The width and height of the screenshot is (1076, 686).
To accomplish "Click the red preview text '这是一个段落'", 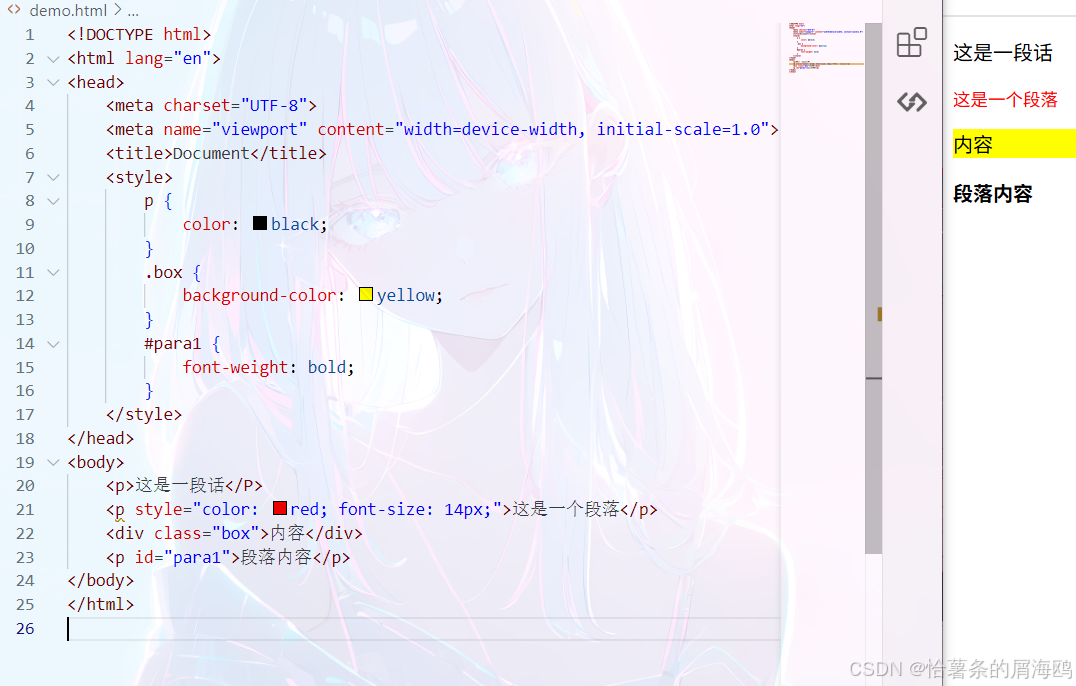I will pos(1005,100).
